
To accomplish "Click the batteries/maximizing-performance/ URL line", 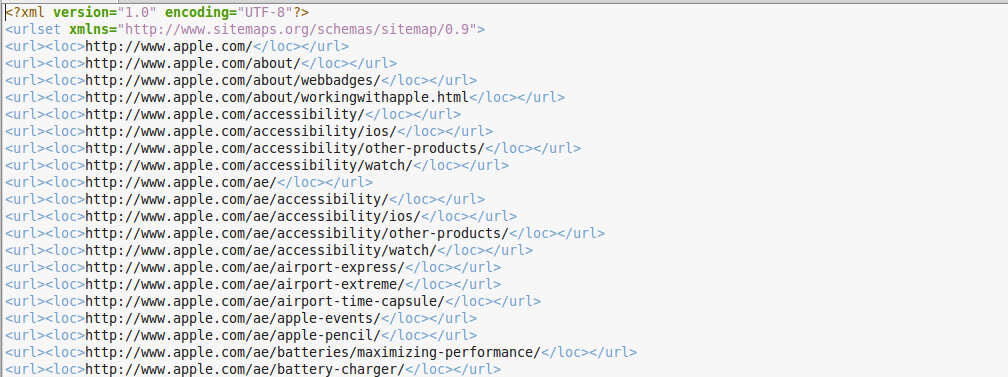I will click(x=321, y=352).
